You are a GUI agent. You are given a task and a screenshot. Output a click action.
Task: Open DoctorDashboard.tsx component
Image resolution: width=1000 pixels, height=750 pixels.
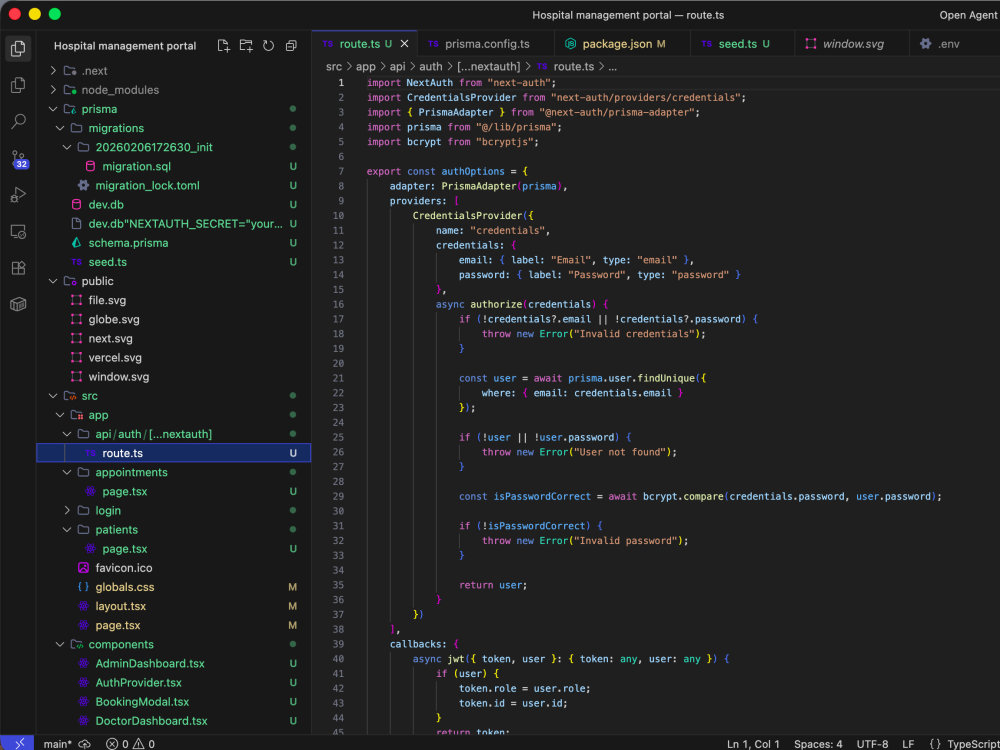tap(173, 721)
